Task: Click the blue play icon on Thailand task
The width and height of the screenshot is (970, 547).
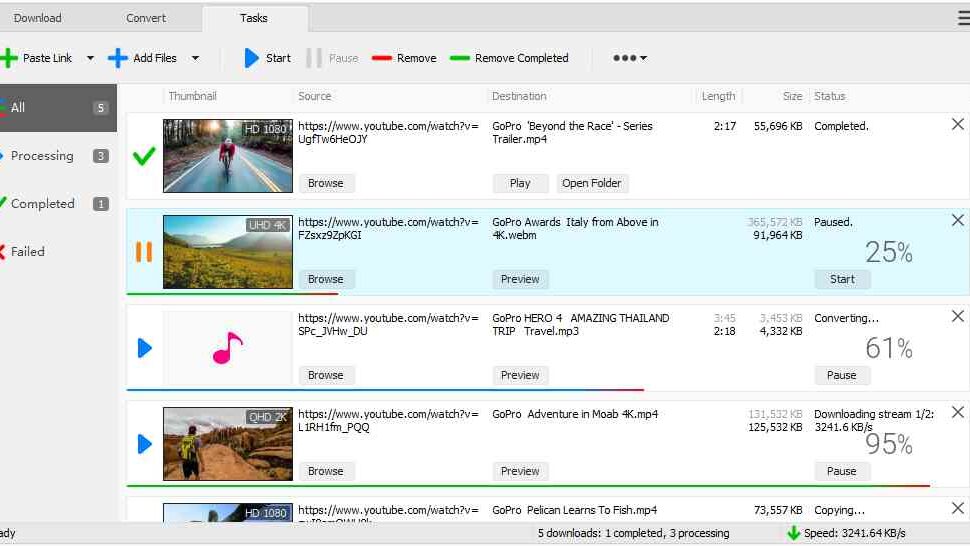Action: point(144,348)
